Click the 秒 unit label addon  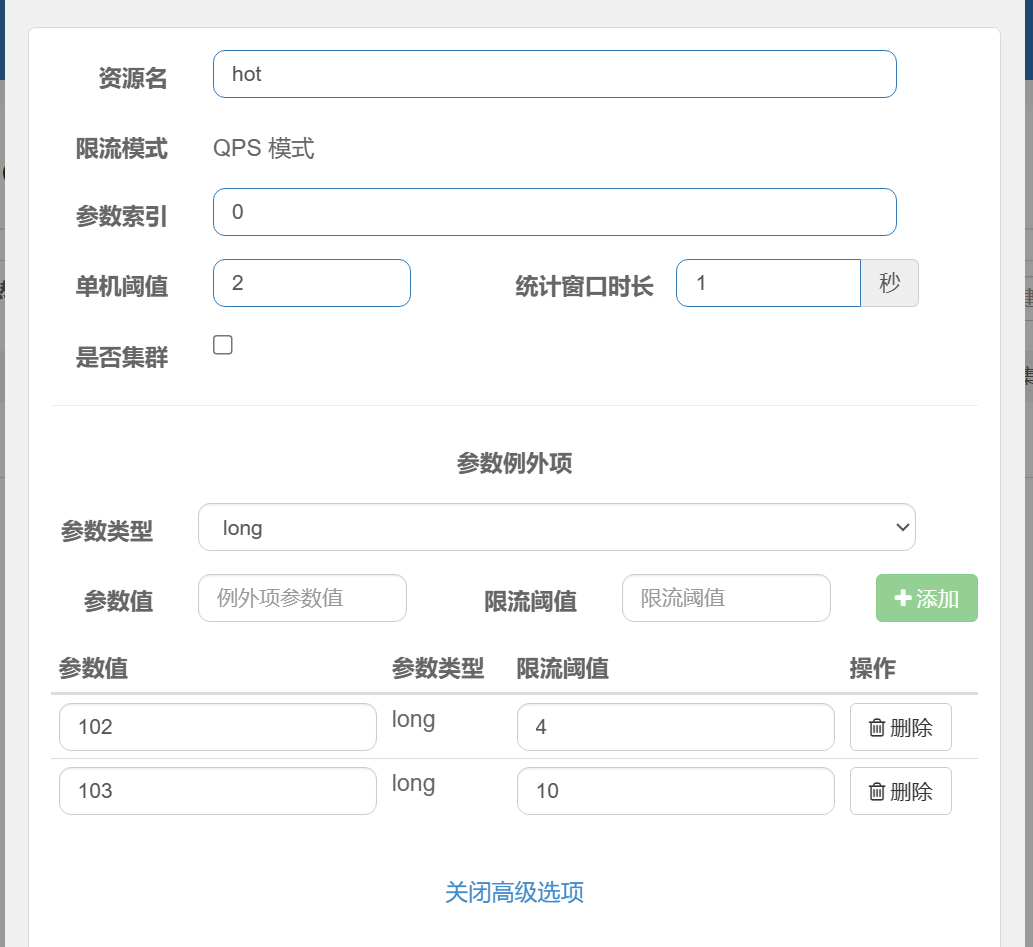[889, 283]
